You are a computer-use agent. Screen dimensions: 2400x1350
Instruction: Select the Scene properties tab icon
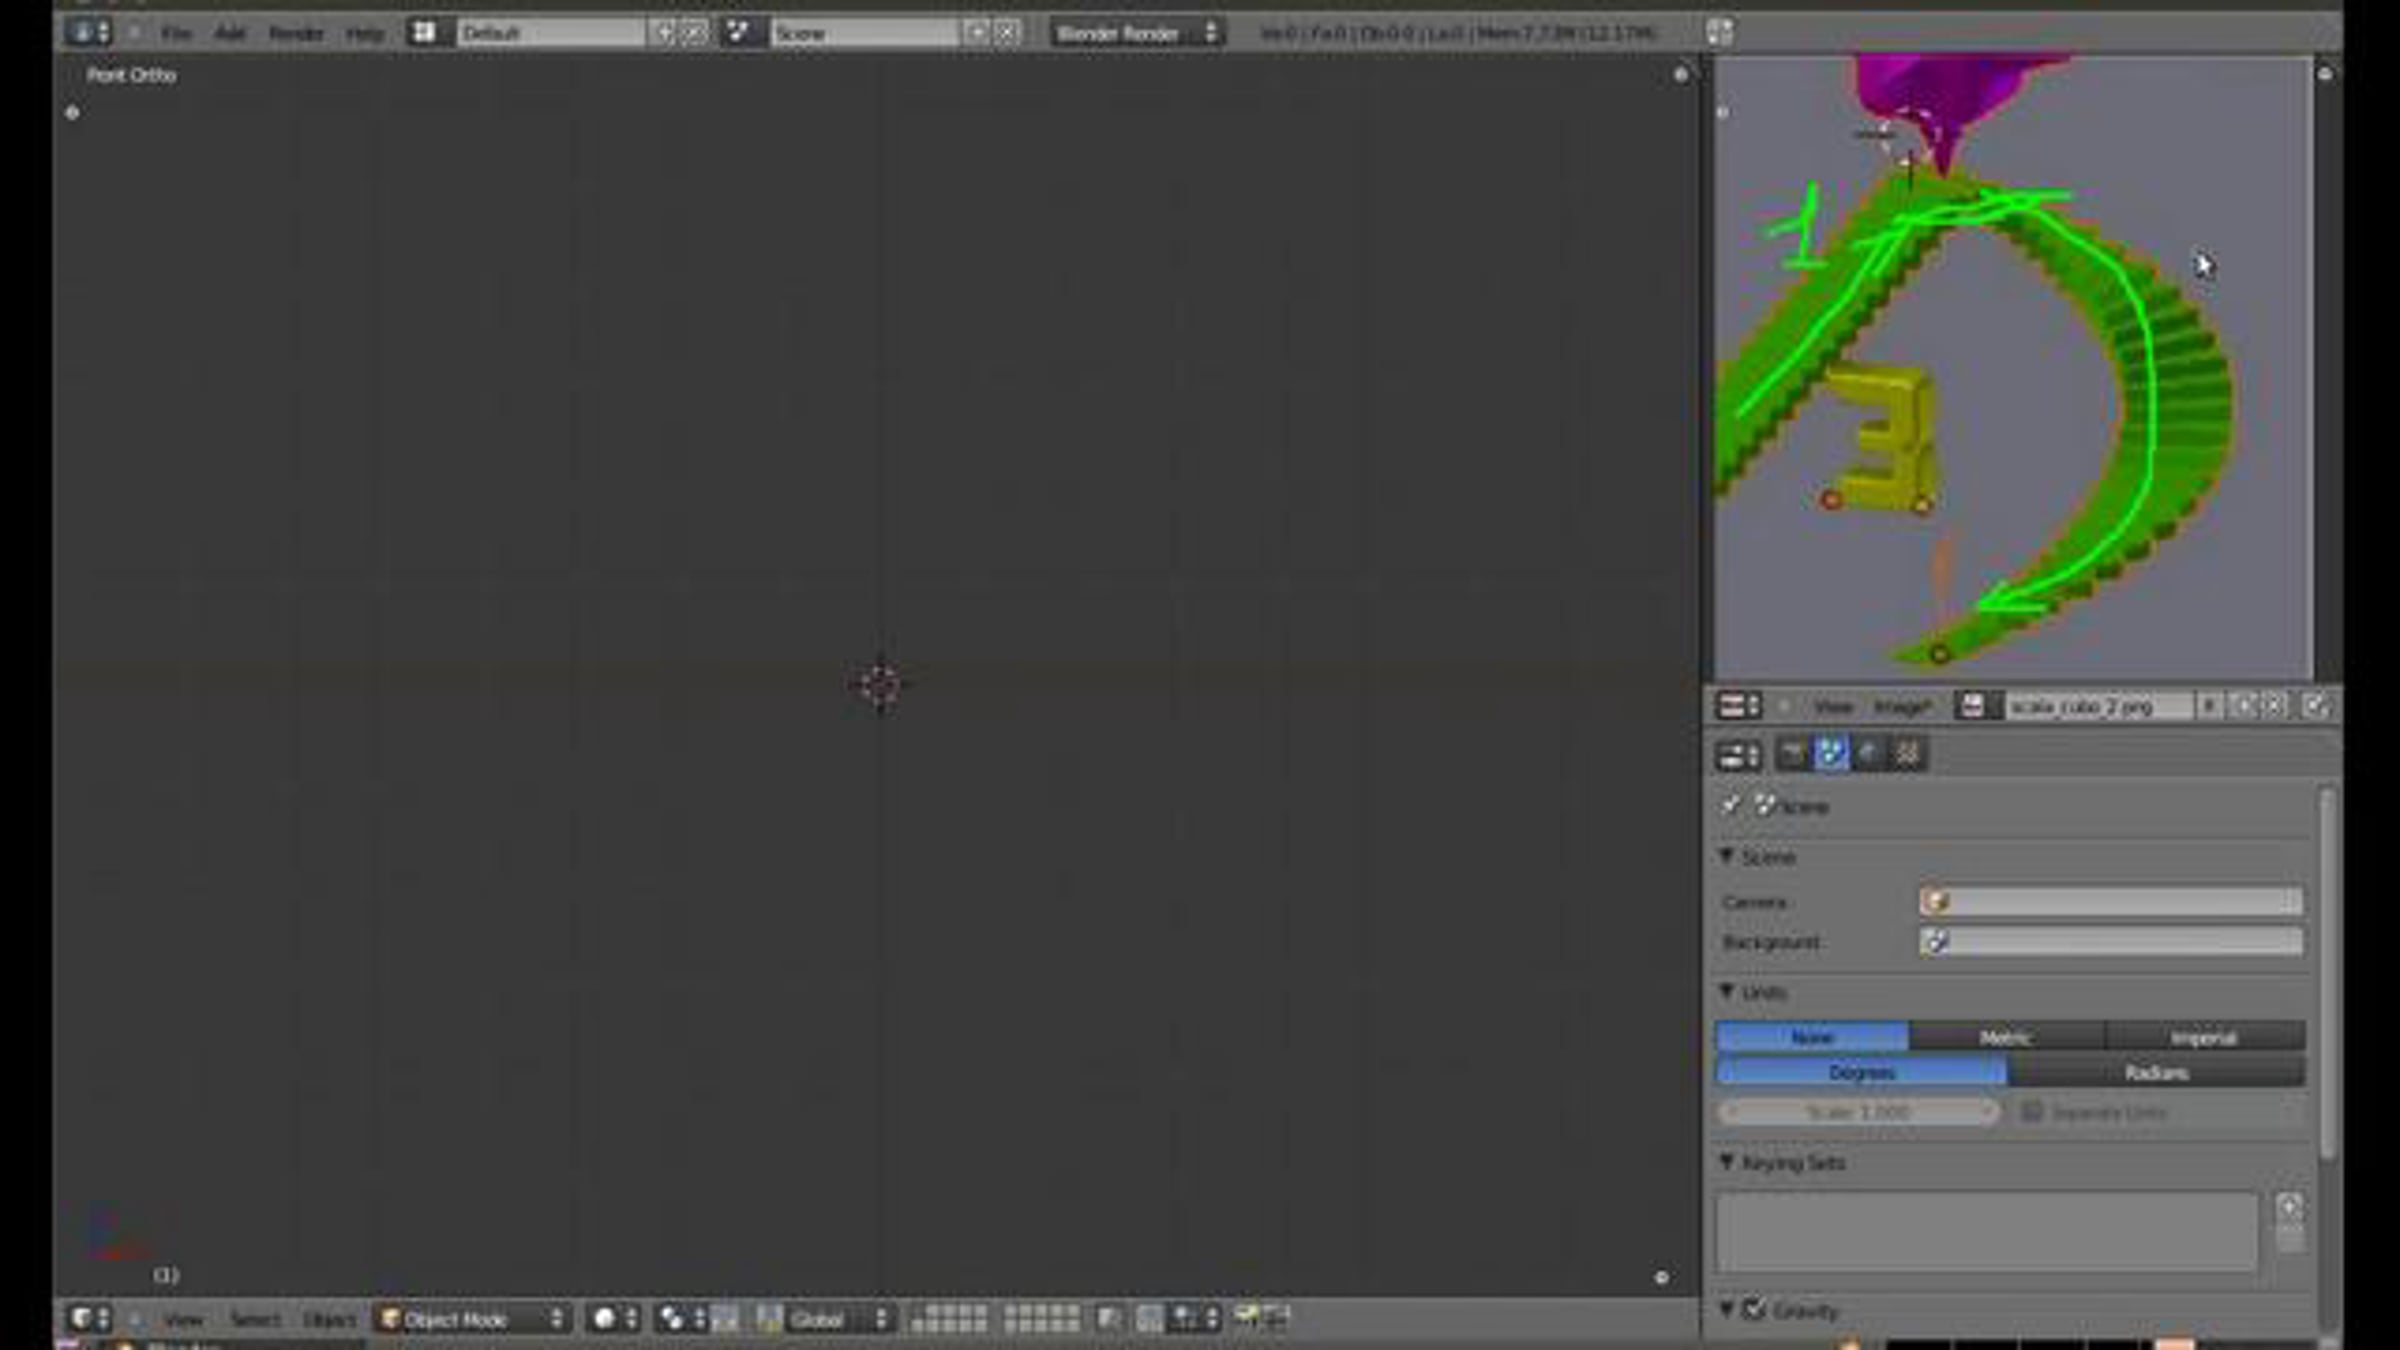1830,754
